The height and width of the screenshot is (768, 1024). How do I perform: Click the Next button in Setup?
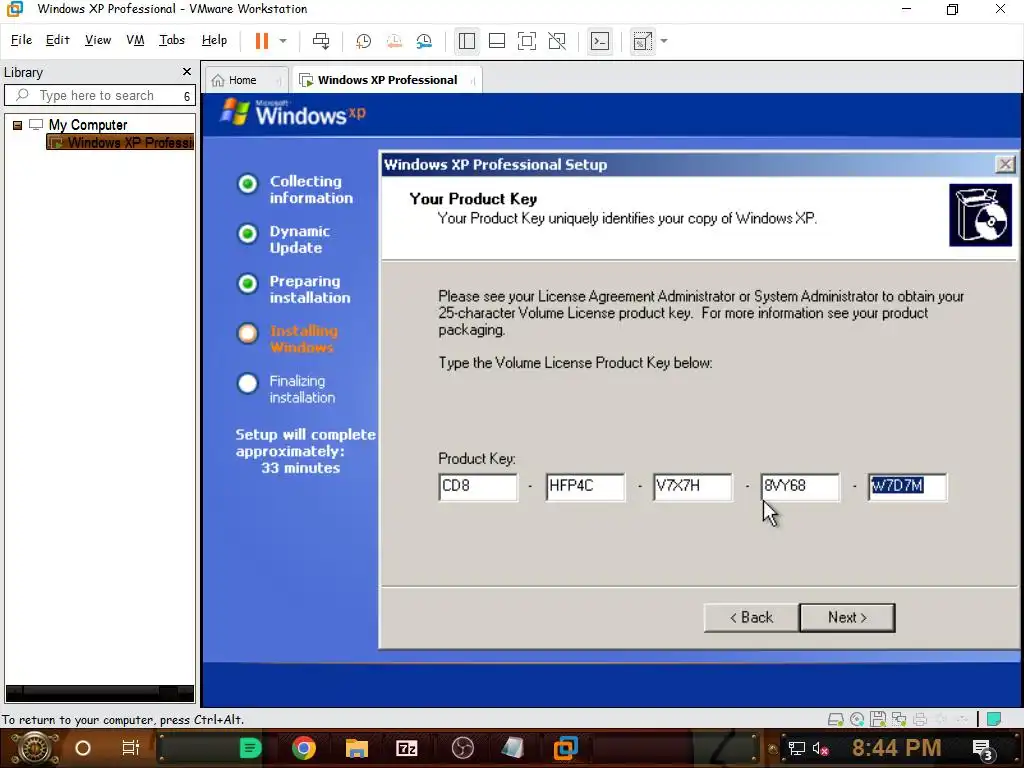pyautogui.click(x=847, y=617)
